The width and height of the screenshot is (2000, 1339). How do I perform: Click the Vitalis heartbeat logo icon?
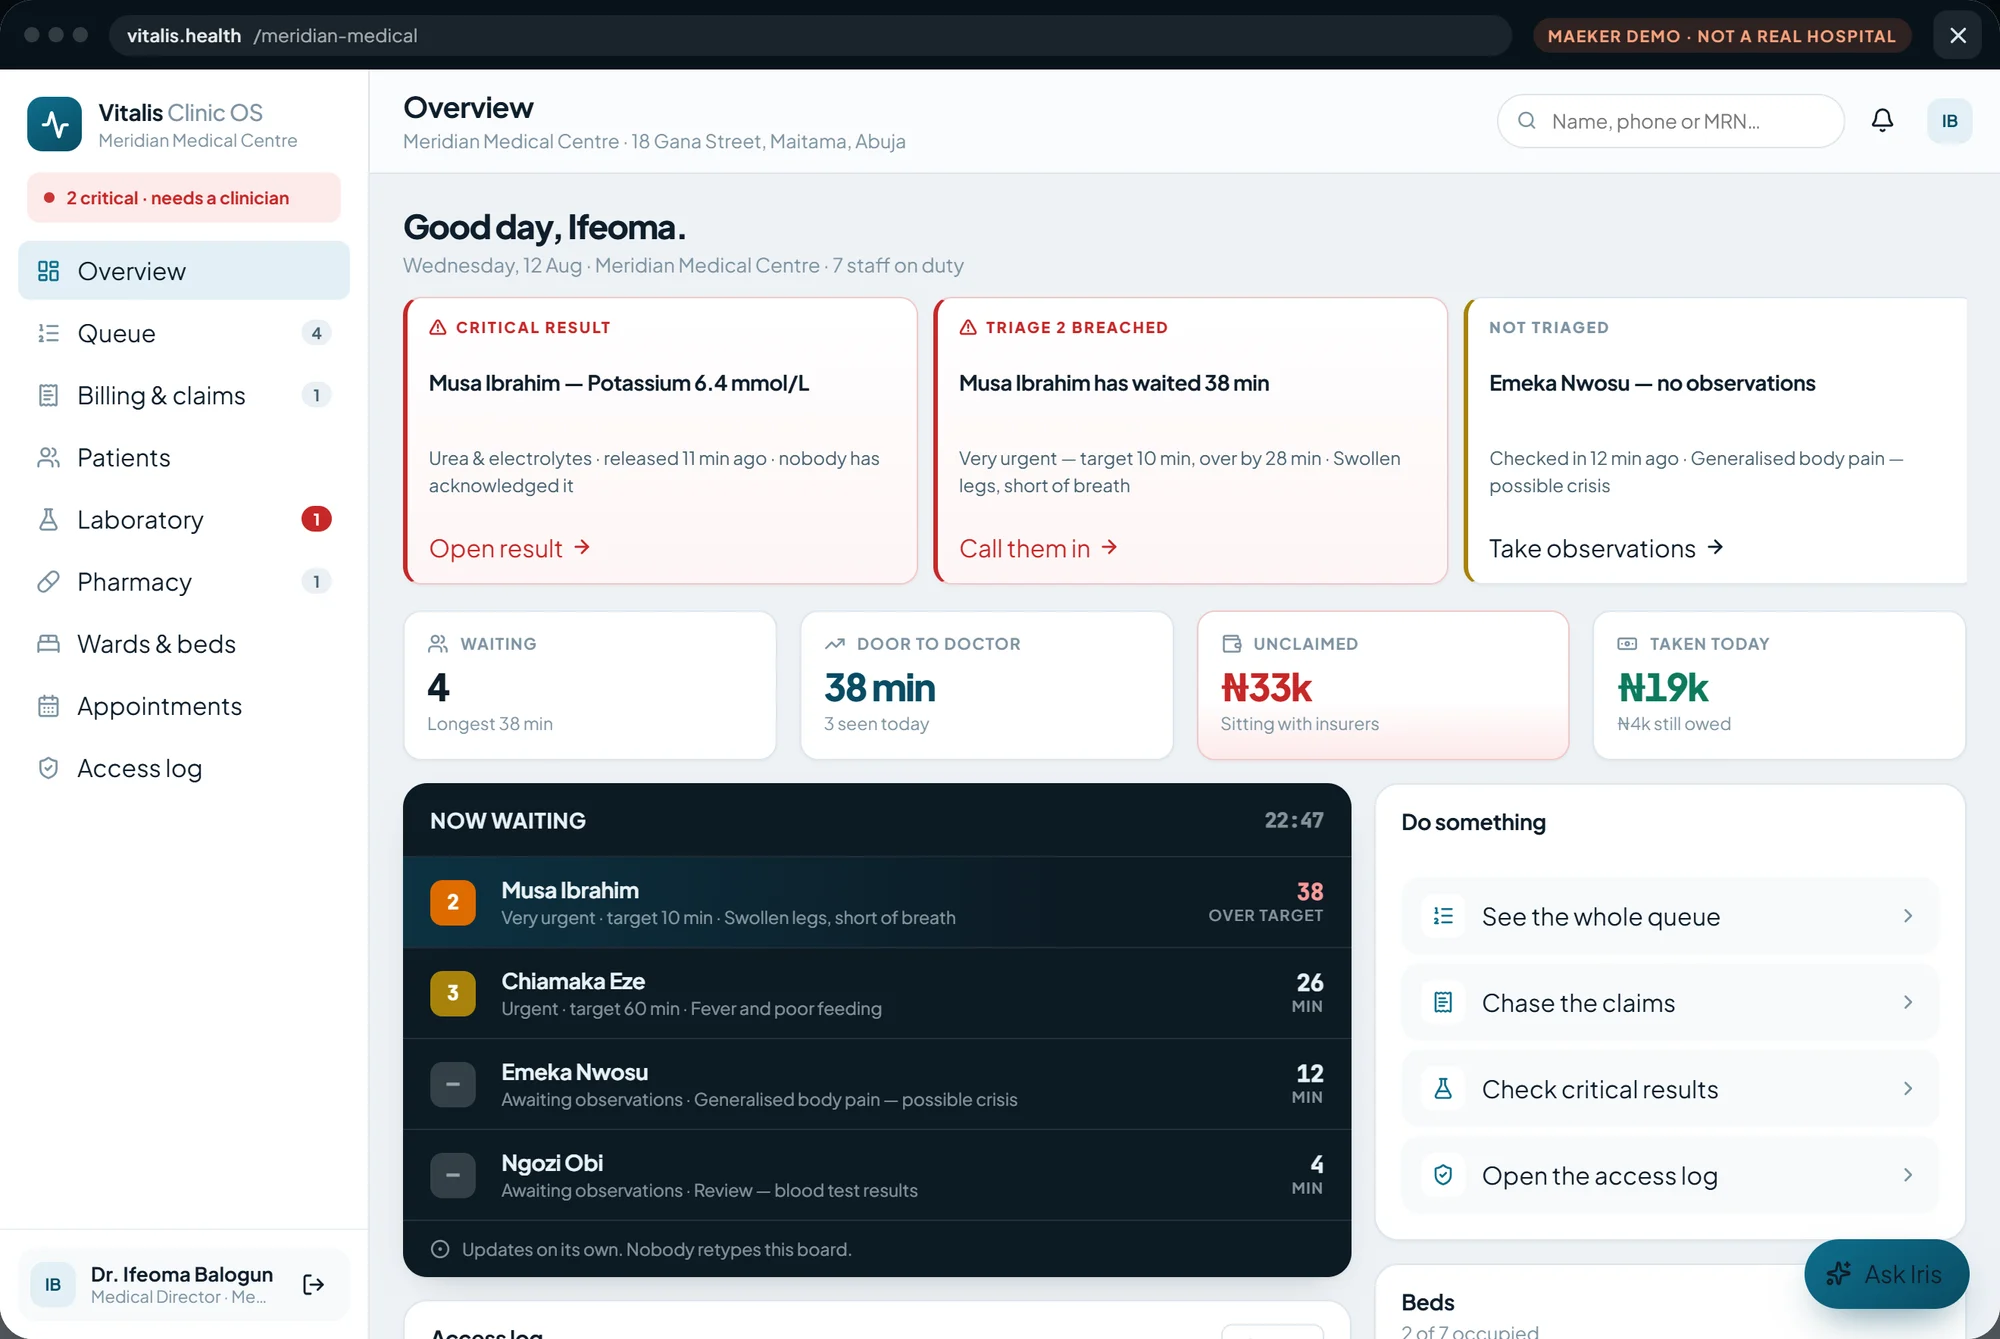[x=54, y=124]
